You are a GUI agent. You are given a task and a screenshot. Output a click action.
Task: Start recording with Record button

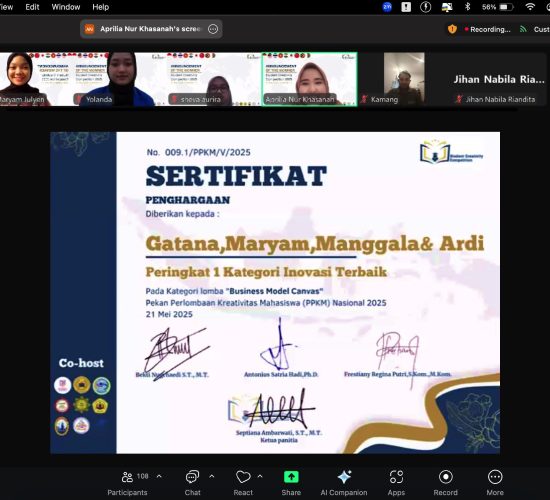pyautogui.click(x=445, y=483)
